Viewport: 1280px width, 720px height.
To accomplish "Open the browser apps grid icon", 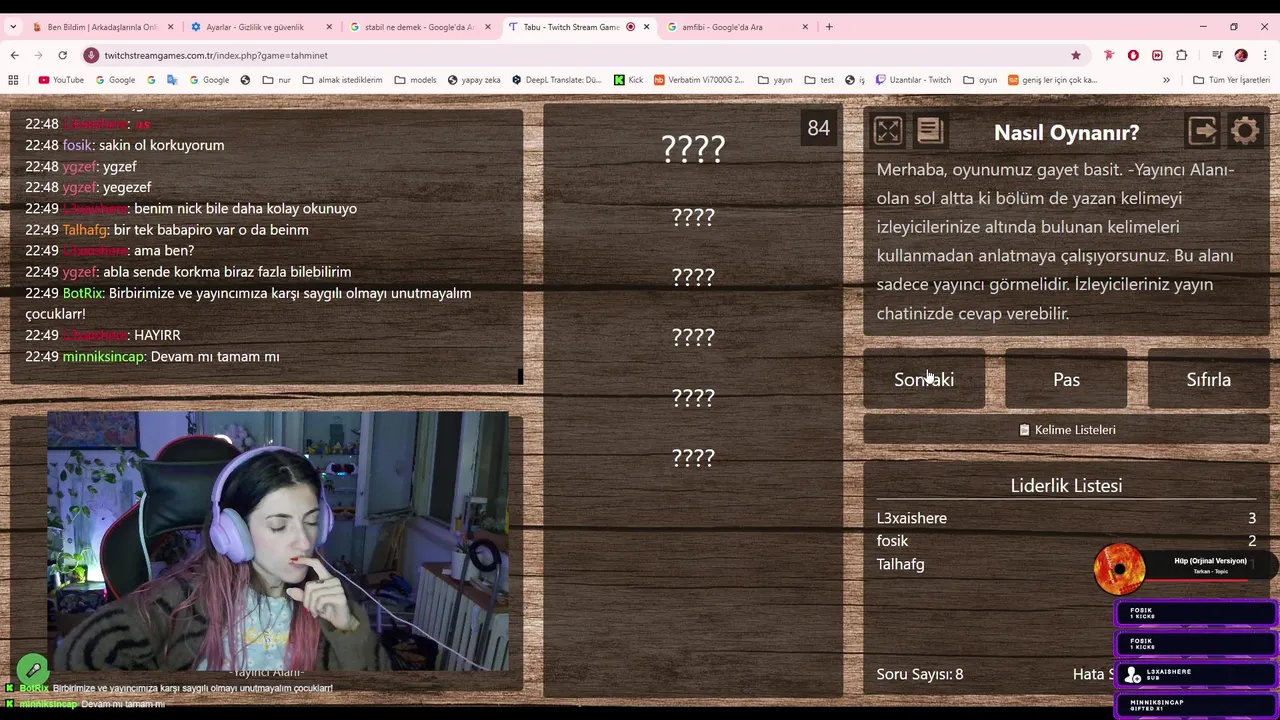I will 13,80.
